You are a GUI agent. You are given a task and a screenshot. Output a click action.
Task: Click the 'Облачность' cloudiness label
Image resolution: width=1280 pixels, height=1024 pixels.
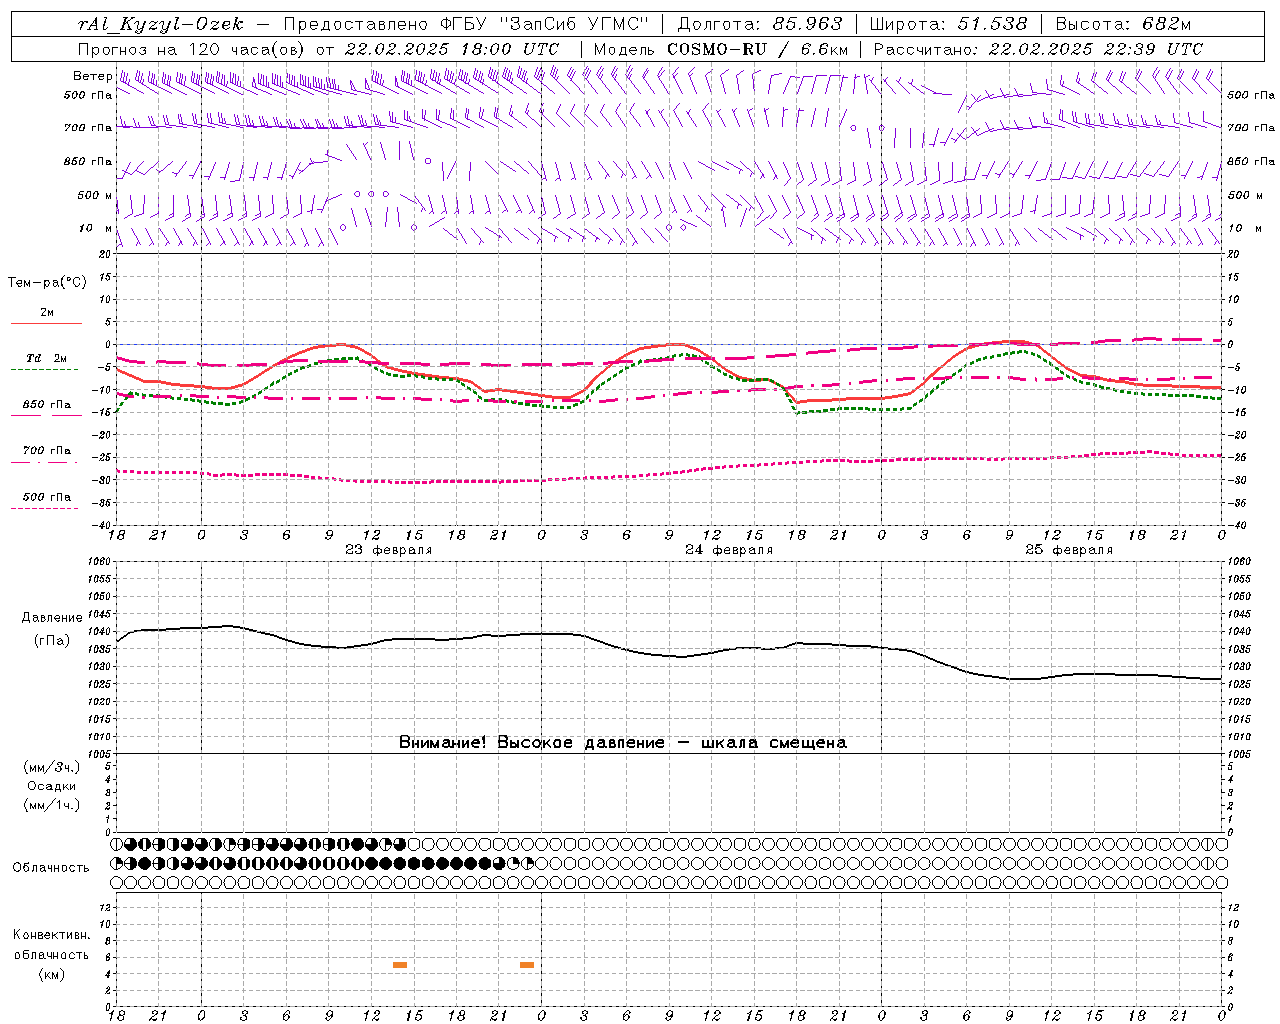click(x=51, y=867)
